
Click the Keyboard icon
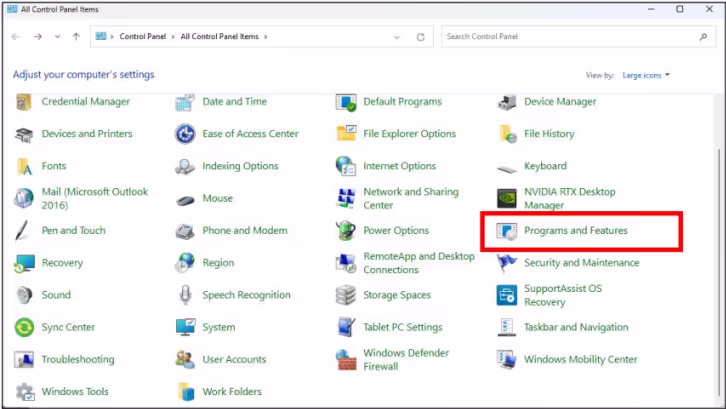507,168
